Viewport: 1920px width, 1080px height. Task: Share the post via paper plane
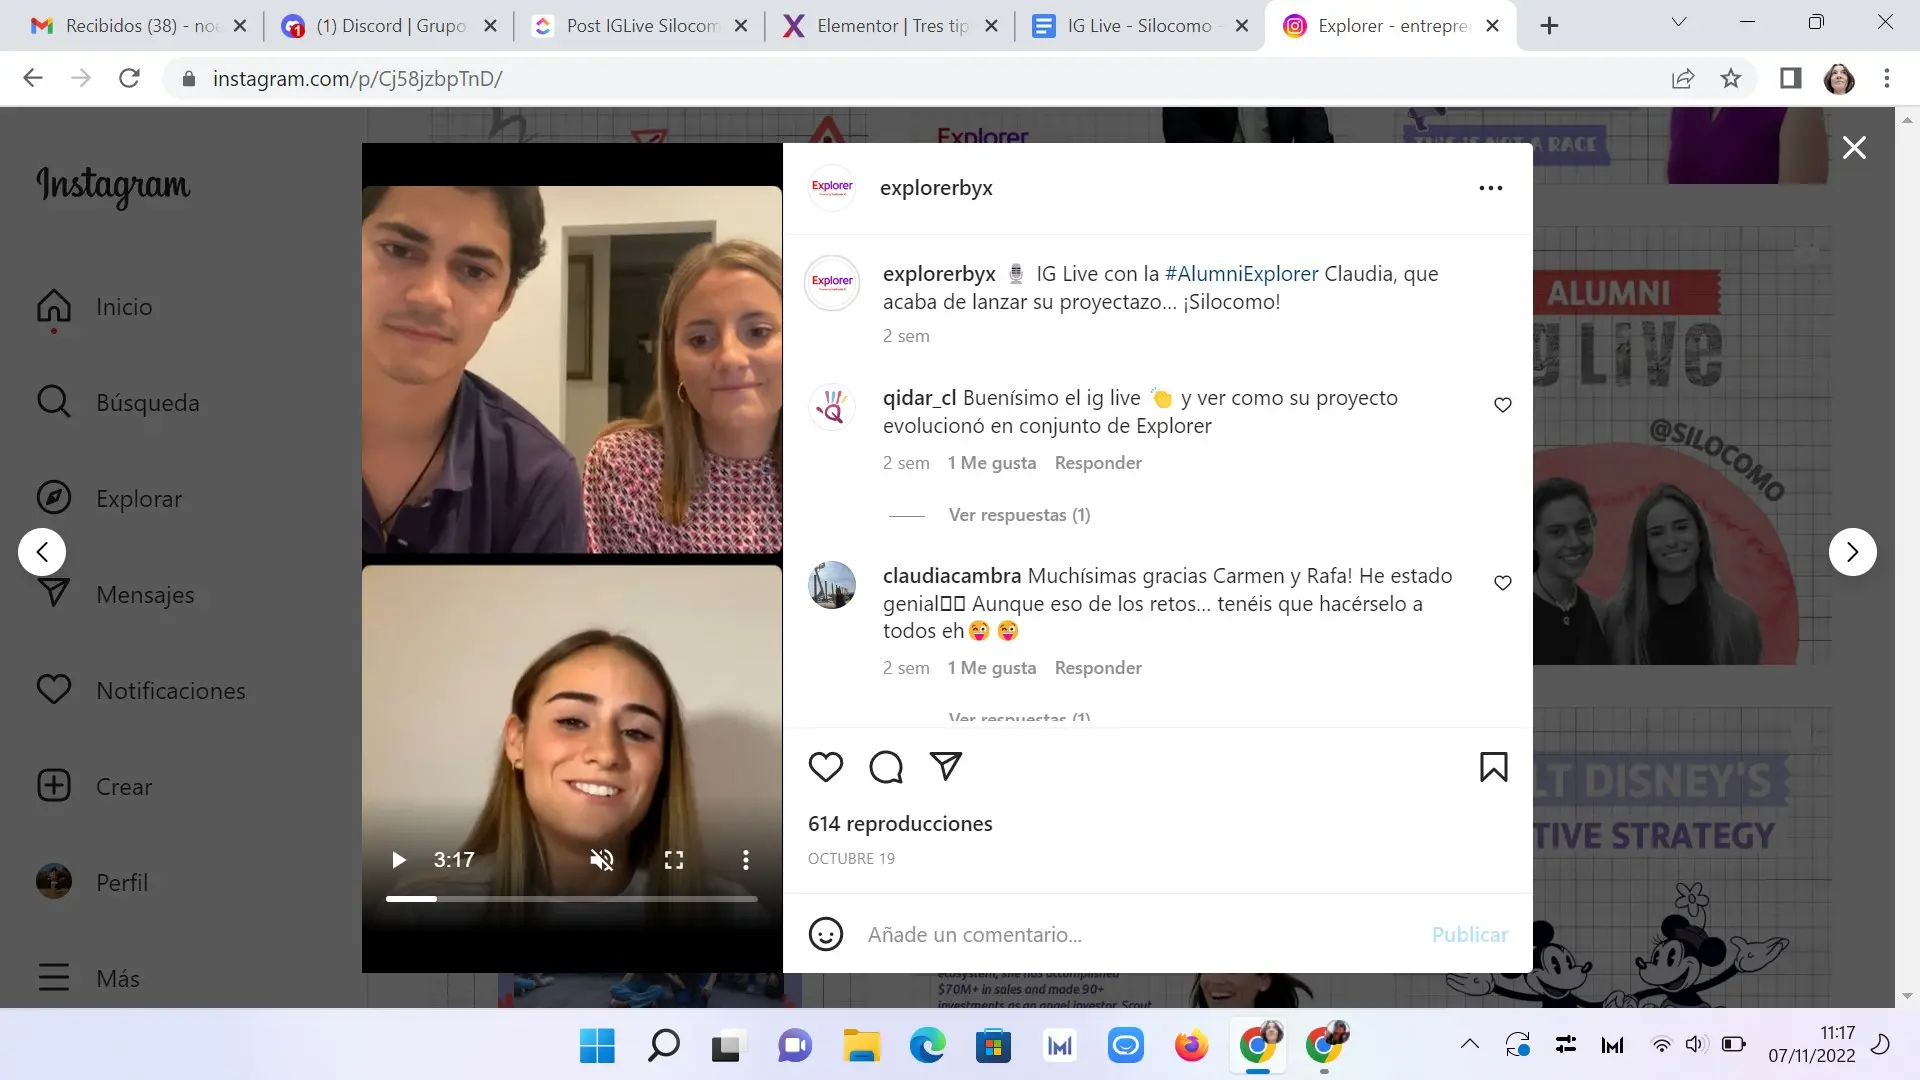[946, 767]
